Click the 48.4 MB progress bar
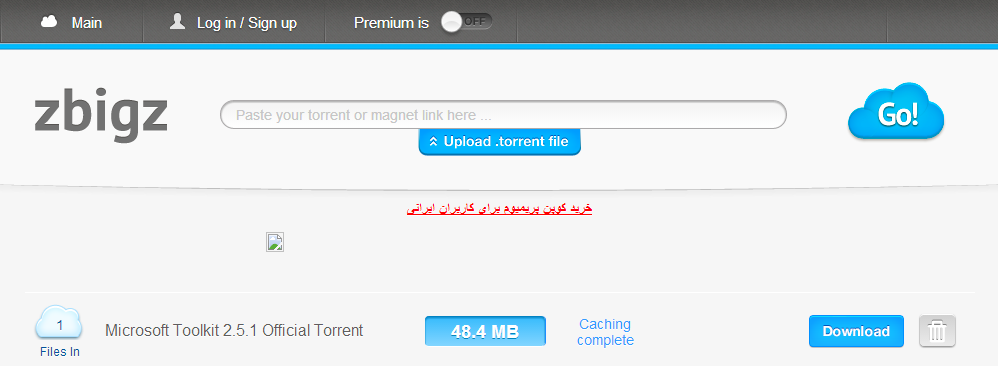Screen dimensions: 998x366 tap(486, 331)
